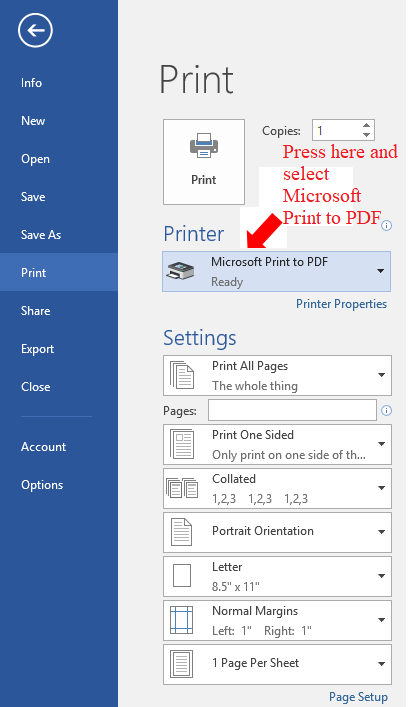The height and width of the screenshot is (707, 408).
Task: Expand the Normal Margins dropdown
Action: (x=381, y=620)
